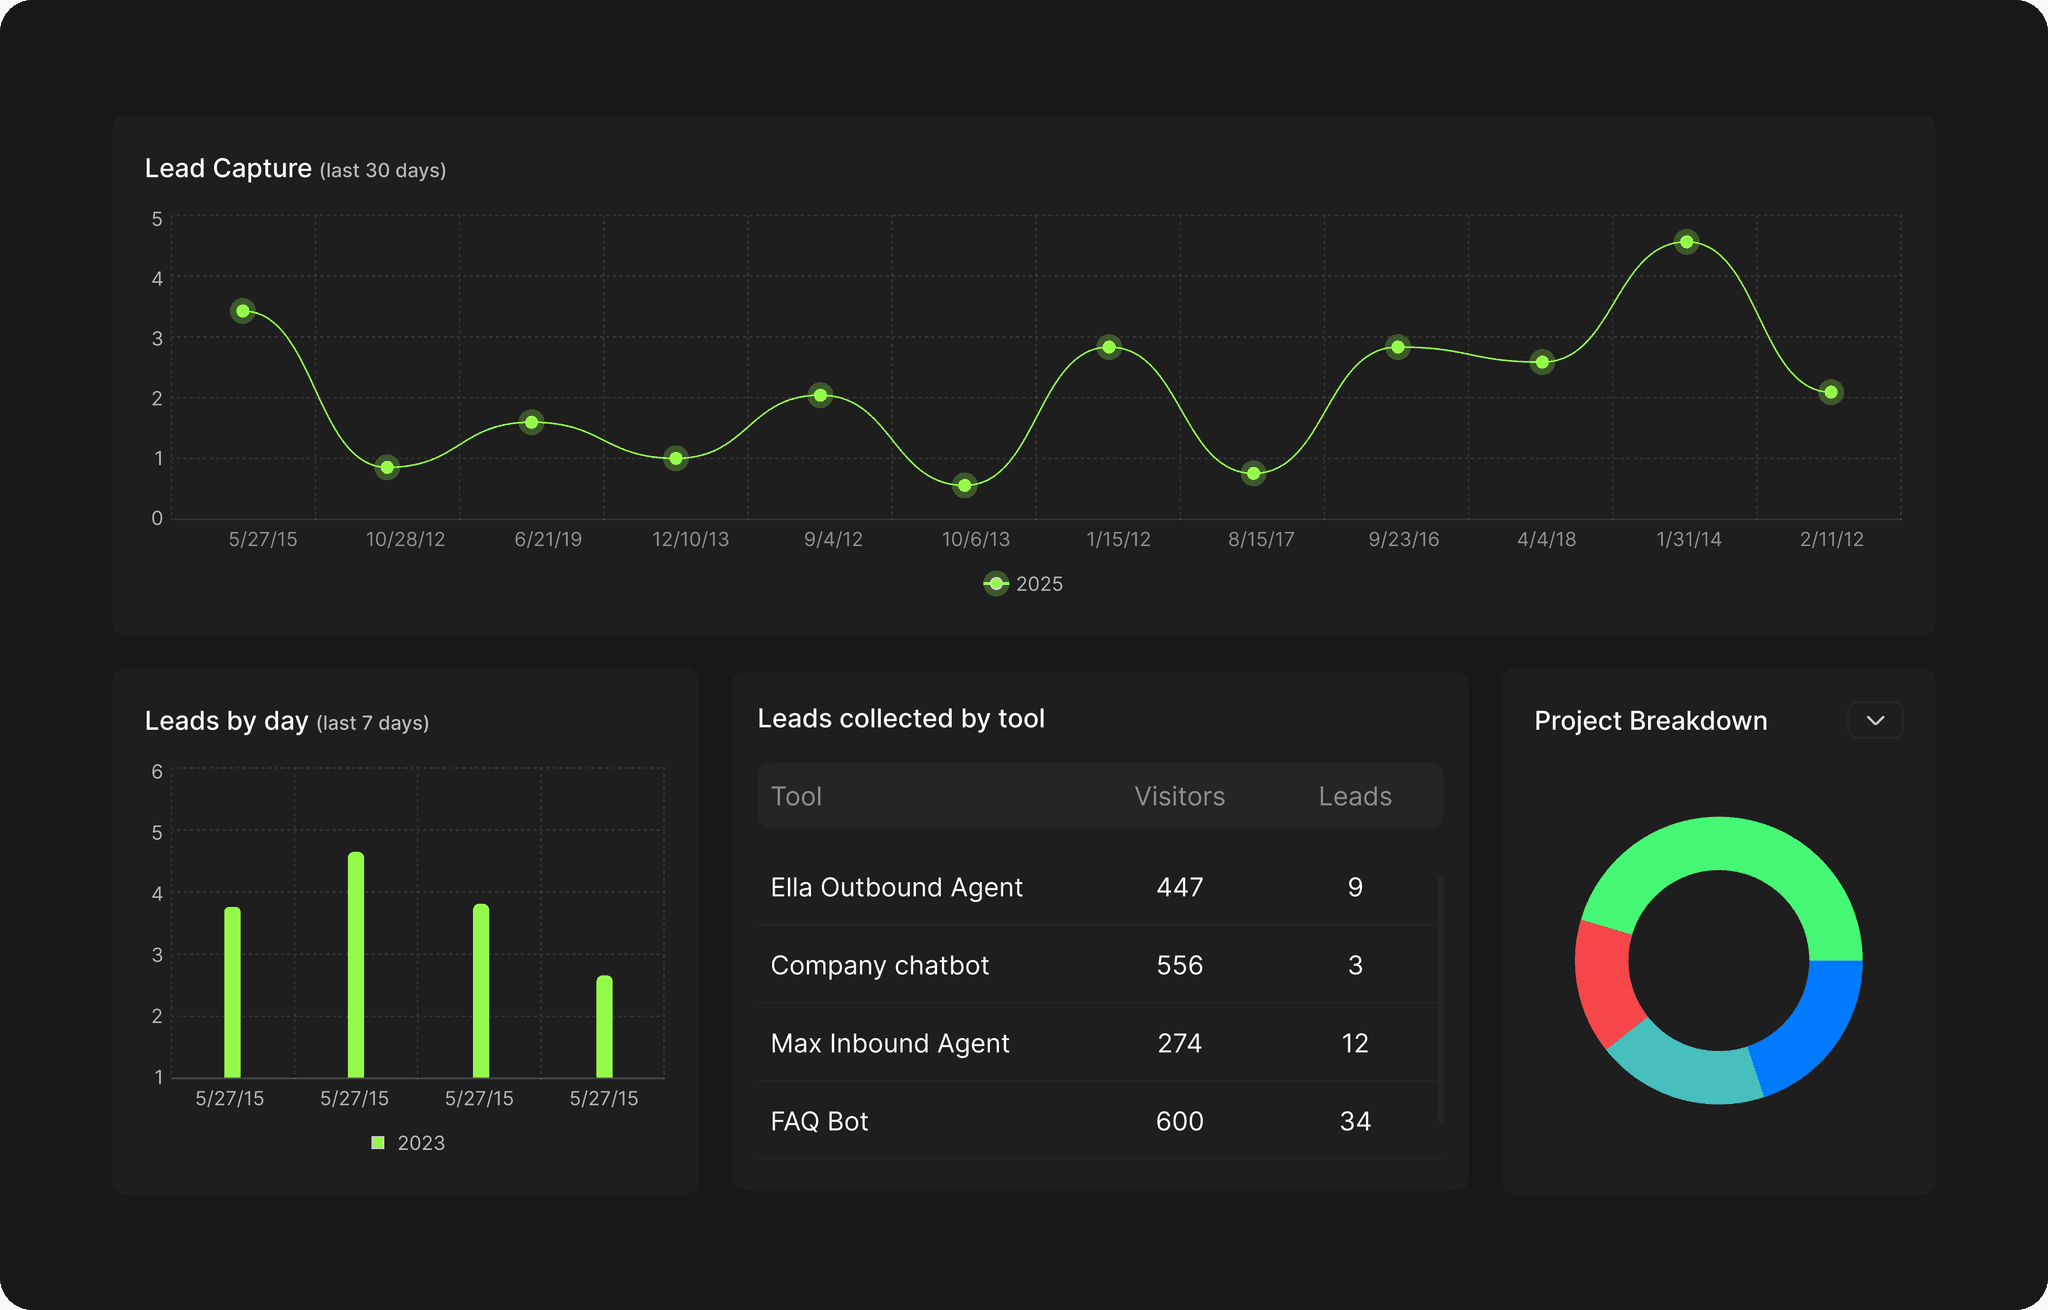This screenshot has height=1310, width=2048.
Task: Toggle the 2025 series legend marker
Action: tap(996, 583)
